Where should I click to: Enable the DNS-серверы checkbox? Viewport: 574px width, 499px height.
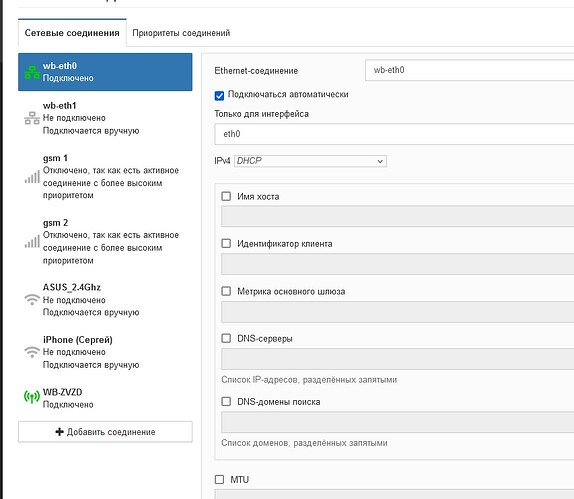226,338
